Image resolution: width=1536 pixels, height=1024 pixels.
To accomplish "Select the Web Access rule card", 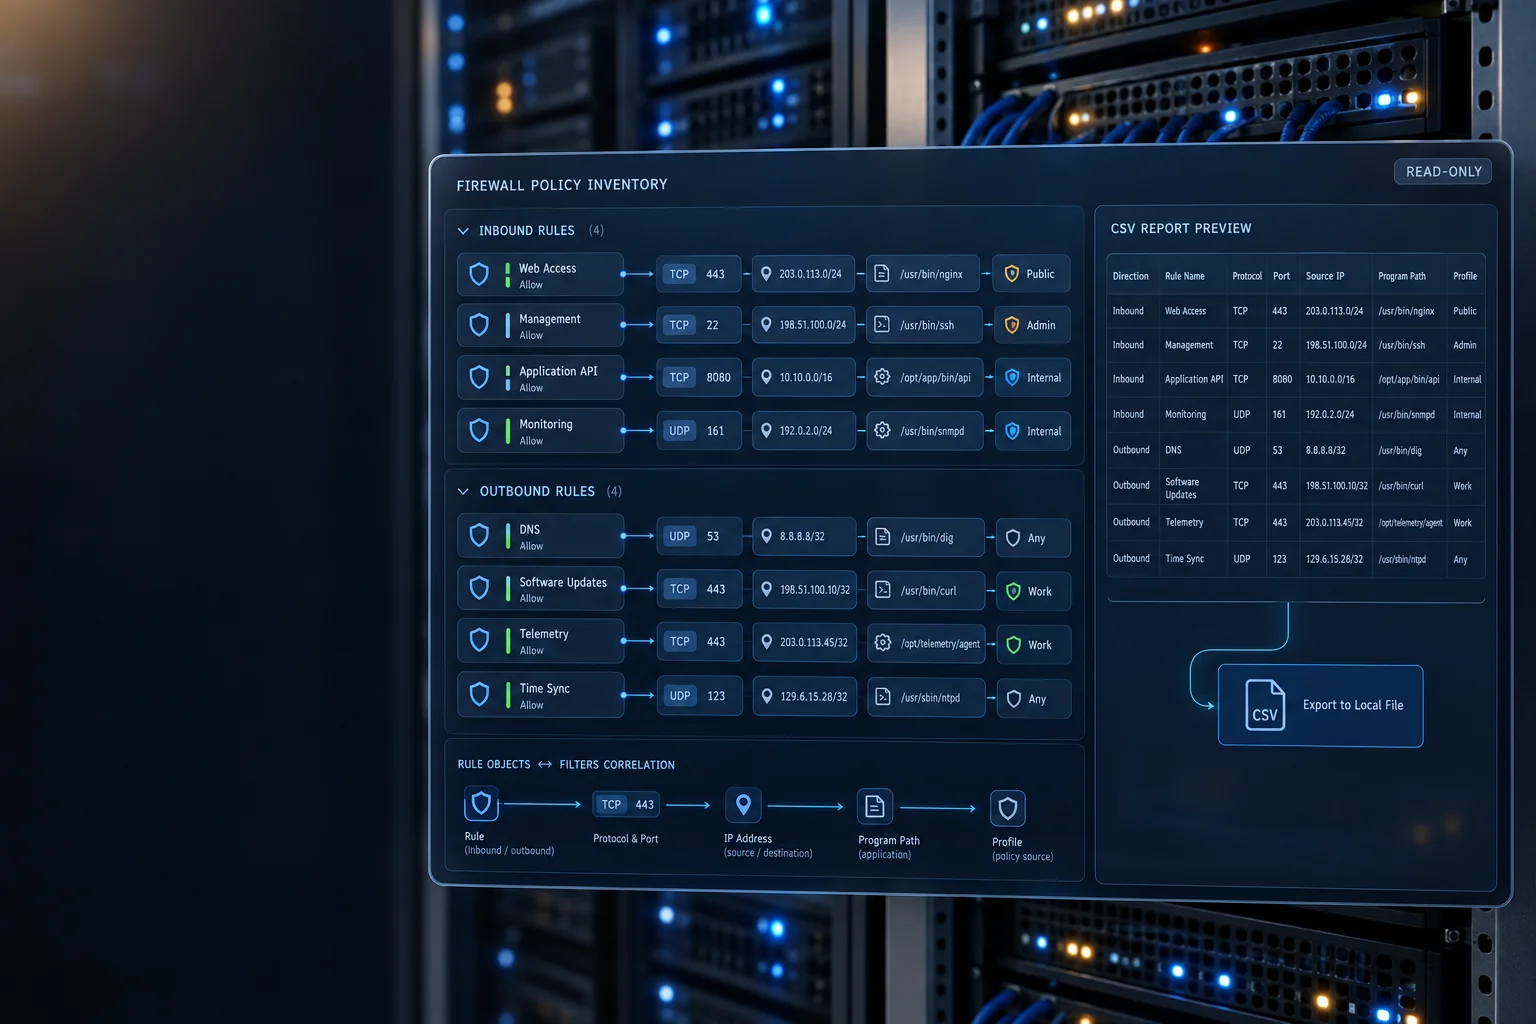I will (x=540, y=274).
